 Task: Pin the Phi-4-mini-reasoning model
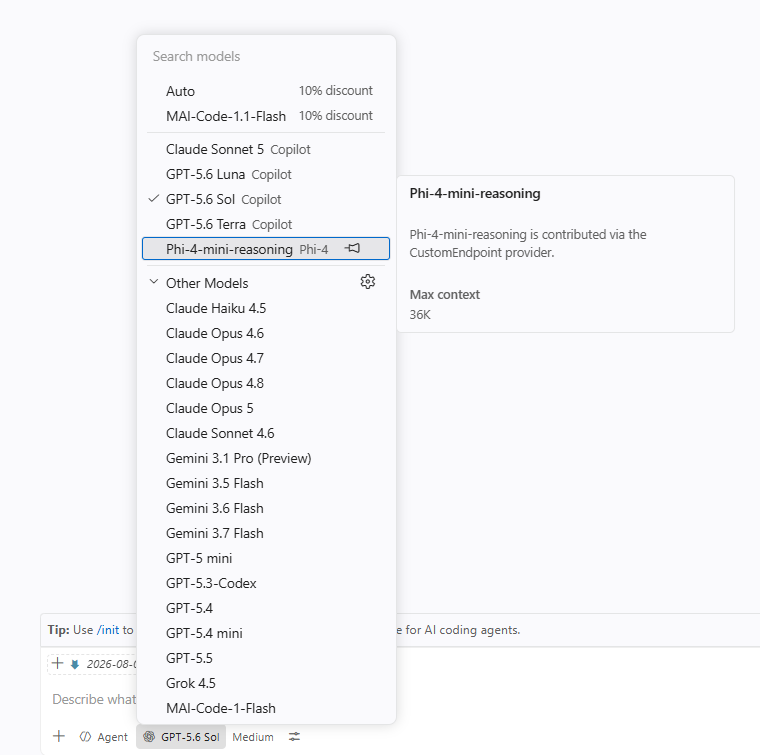click(x=352, y=248)
